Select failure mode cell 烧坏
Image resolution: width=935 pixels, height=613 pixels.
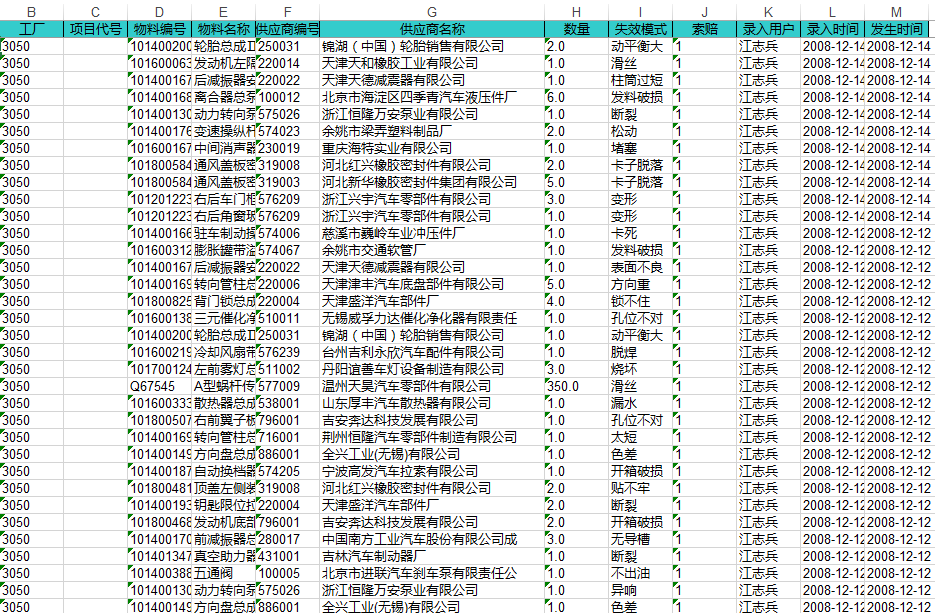coord(640,369)
